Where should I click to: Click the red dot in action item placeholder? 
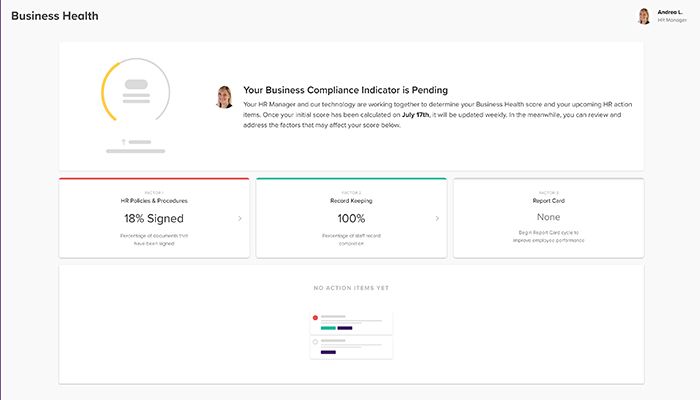click(315, 318)
